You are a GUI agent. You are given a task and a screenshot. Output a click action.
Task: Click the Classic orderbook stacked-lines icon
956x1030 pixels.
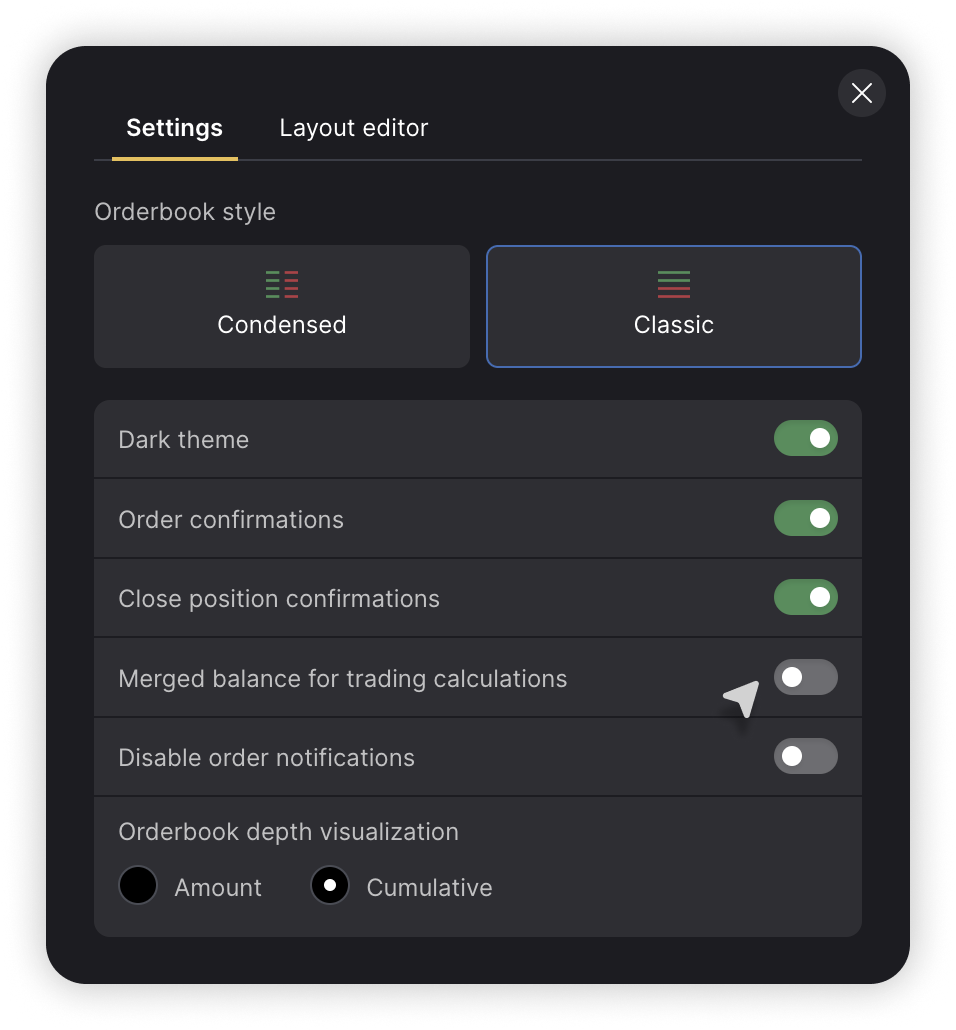pyautogui.click(x=673, y=284)
